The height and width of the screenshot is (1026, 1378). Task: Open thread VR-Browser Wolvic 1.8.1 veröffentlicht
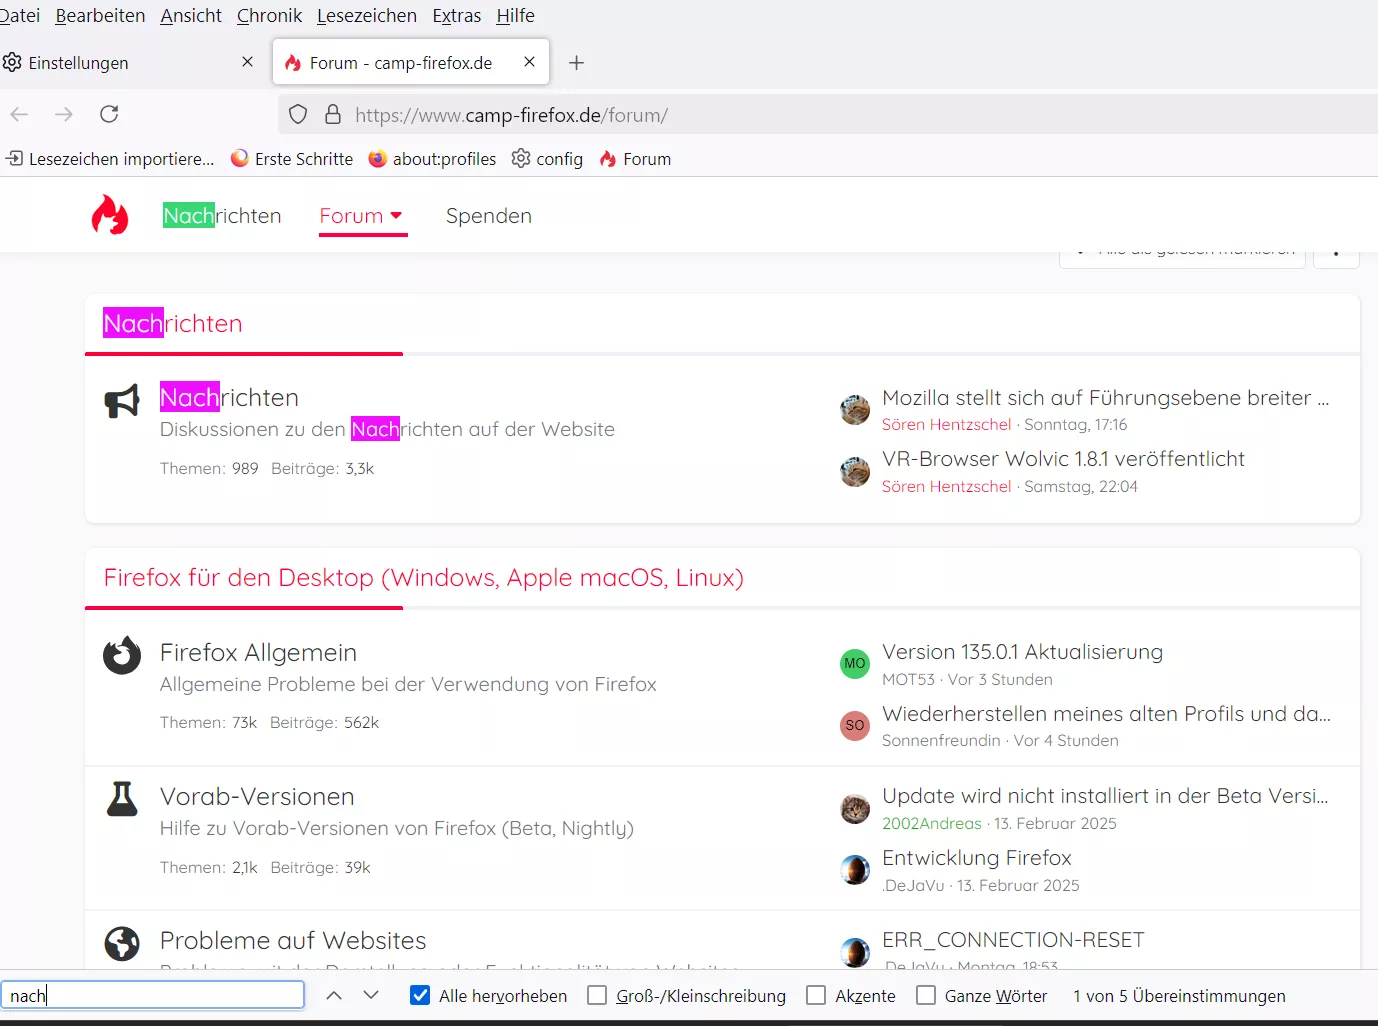click(1063, 459)
